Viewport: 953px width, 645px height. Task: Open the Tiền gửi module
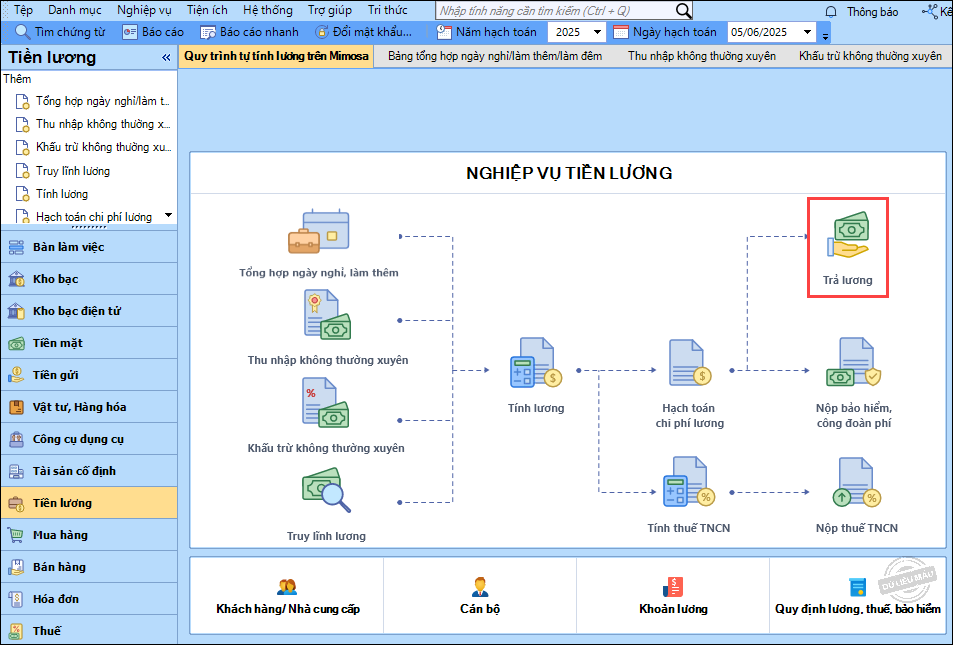tap(89, 375)
